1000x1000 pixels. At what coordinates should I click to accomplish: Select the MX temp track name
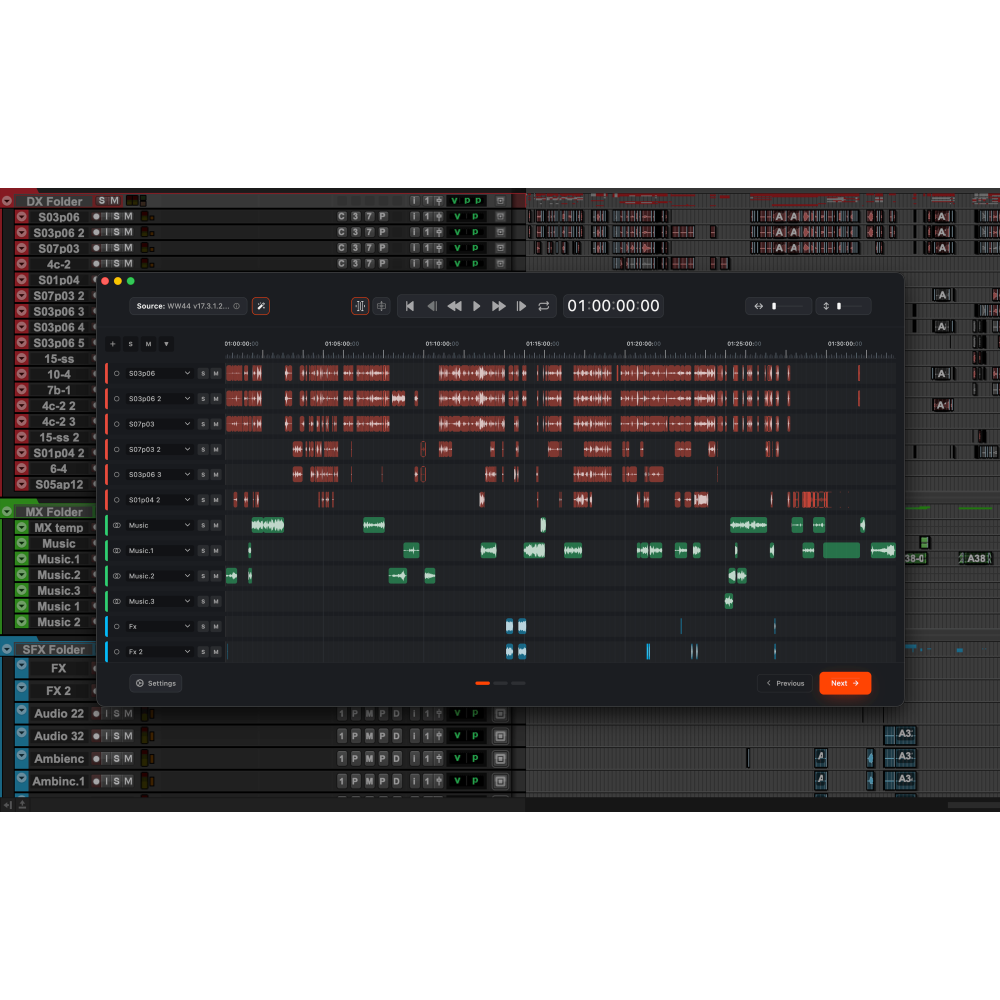59,528
